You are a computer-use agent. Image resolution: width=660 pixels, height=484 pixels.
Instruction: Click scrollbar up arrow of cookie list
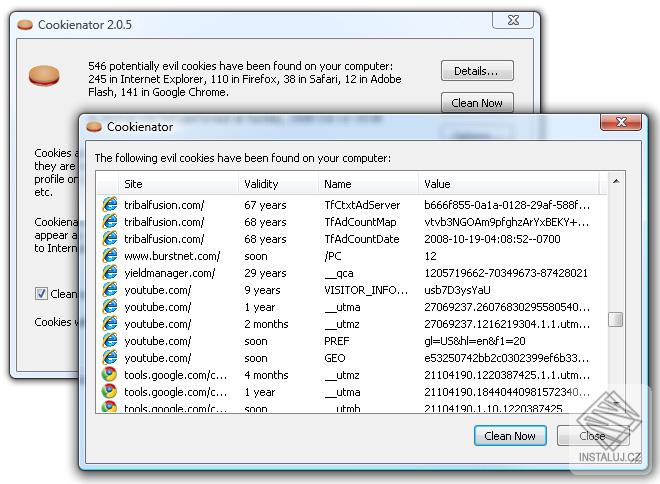pos(616,181)
